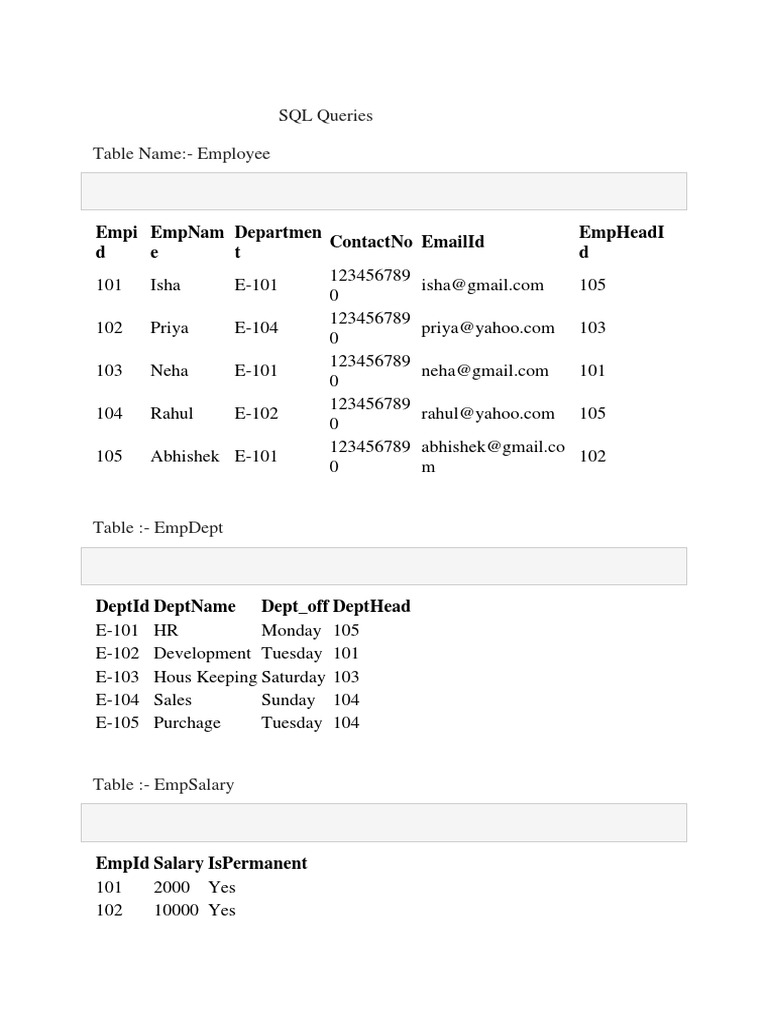Click the neha@gmail.com email cell
This screenshot has height=1024, width=768.
485,371
